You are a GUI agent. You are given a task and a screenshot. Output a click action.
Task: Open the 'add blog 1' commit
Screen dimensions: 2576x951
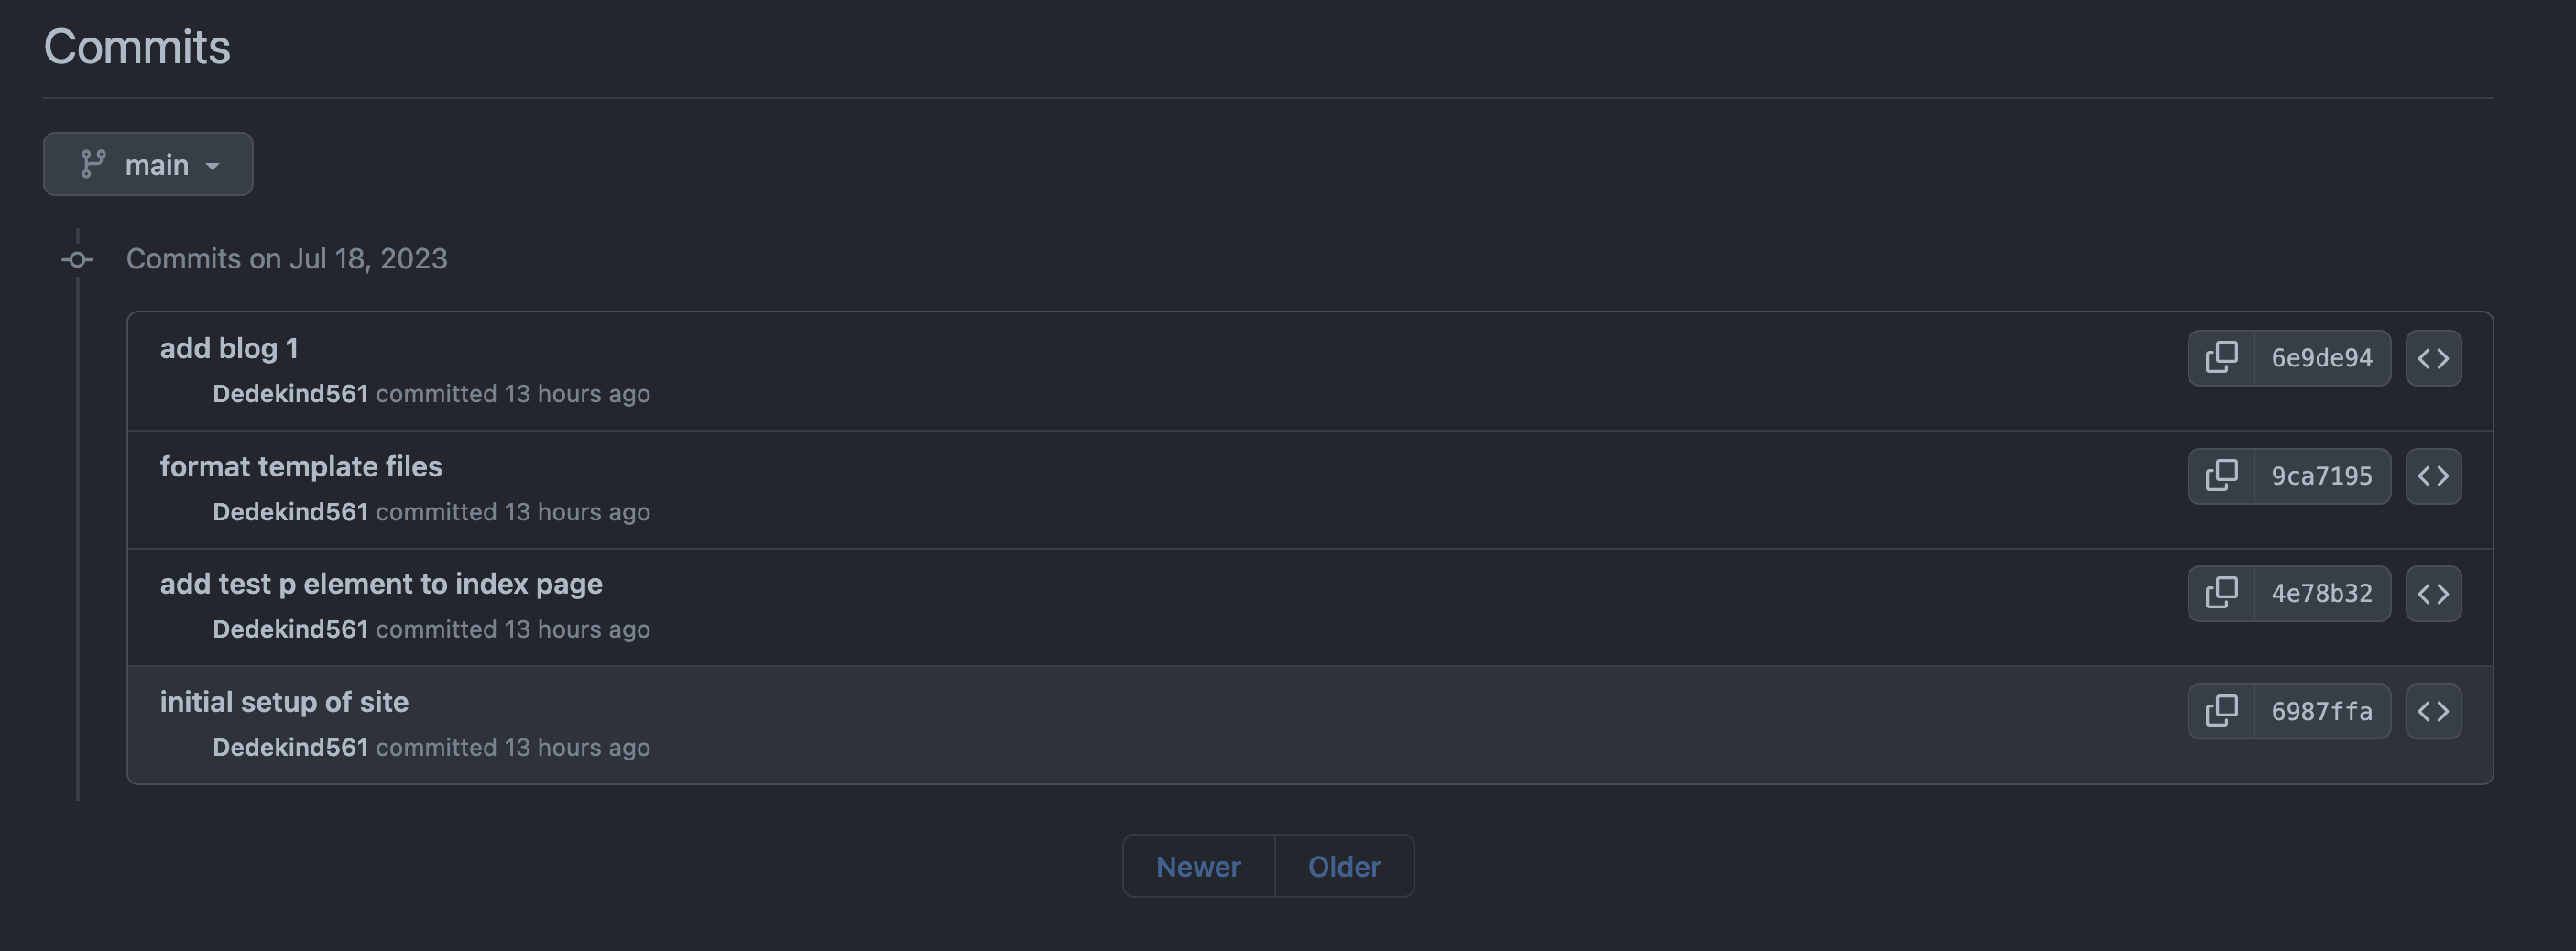[x=229, y=347]
